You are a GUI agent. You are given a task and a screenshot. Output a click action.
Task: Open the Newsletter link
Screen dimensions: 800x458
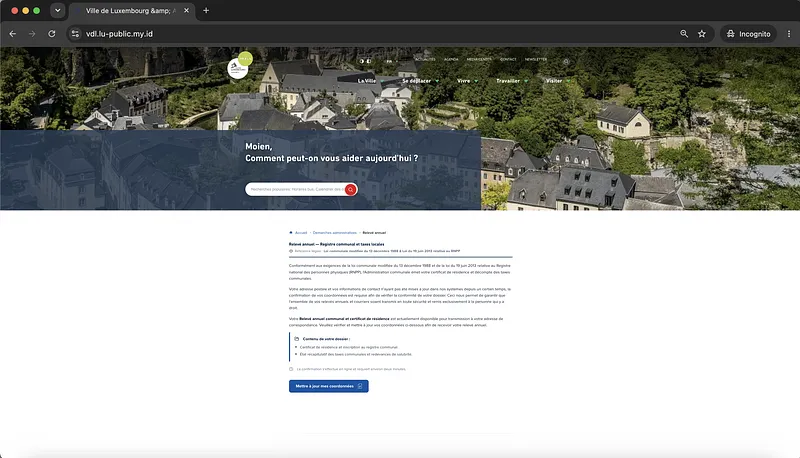click(x=536, y=59)
